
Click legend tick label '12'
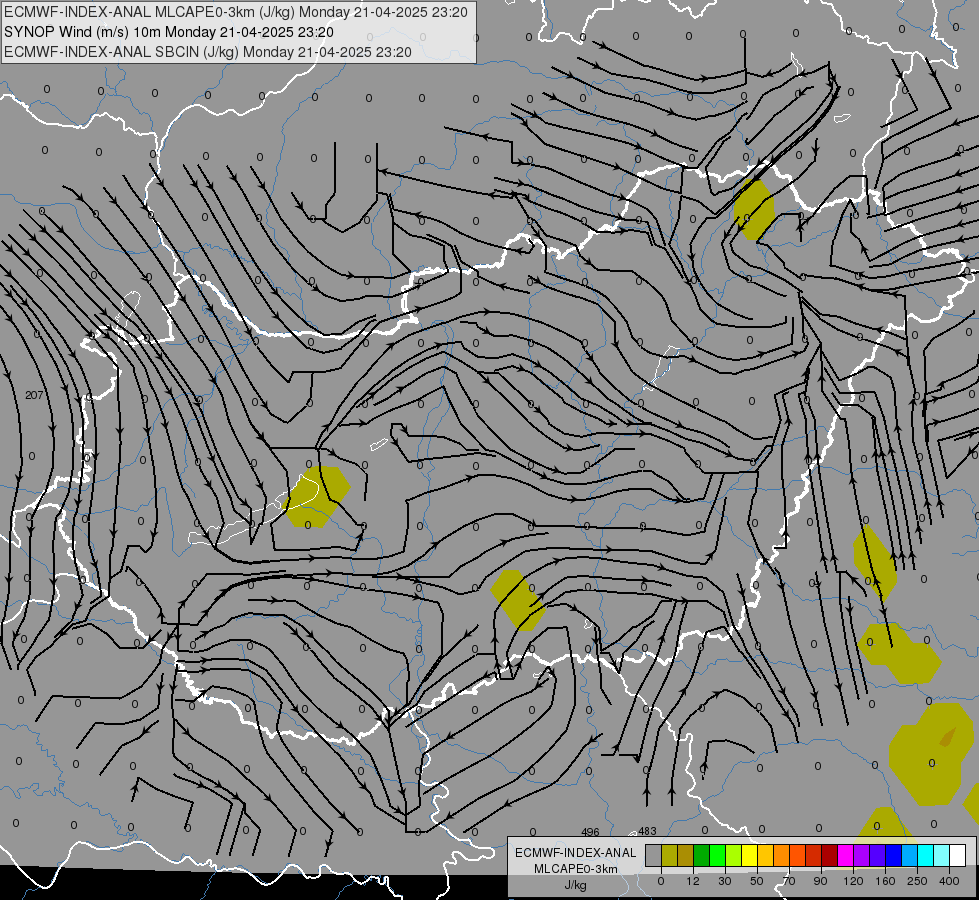[x=693, y=881]
